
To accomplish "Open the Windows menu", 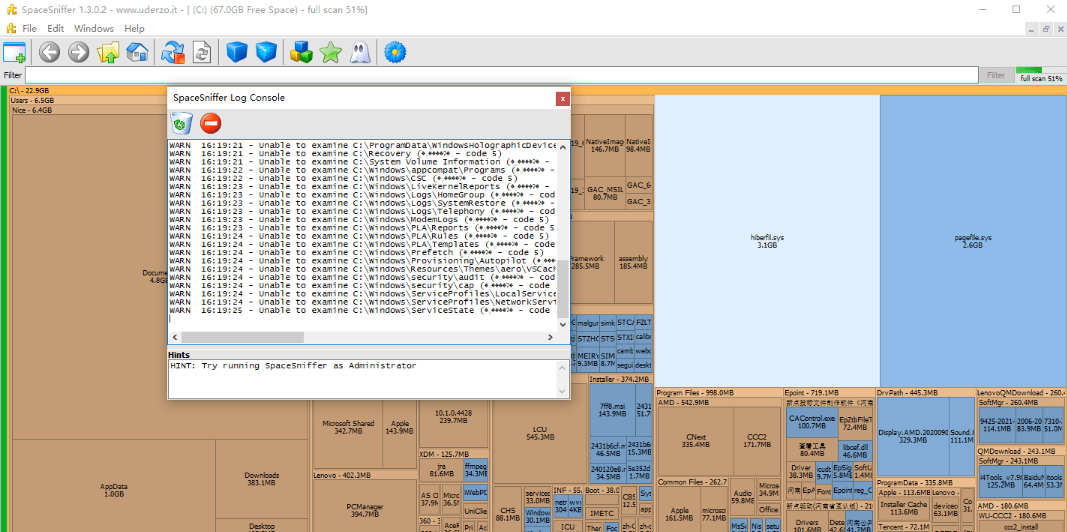I will point(94,29).
